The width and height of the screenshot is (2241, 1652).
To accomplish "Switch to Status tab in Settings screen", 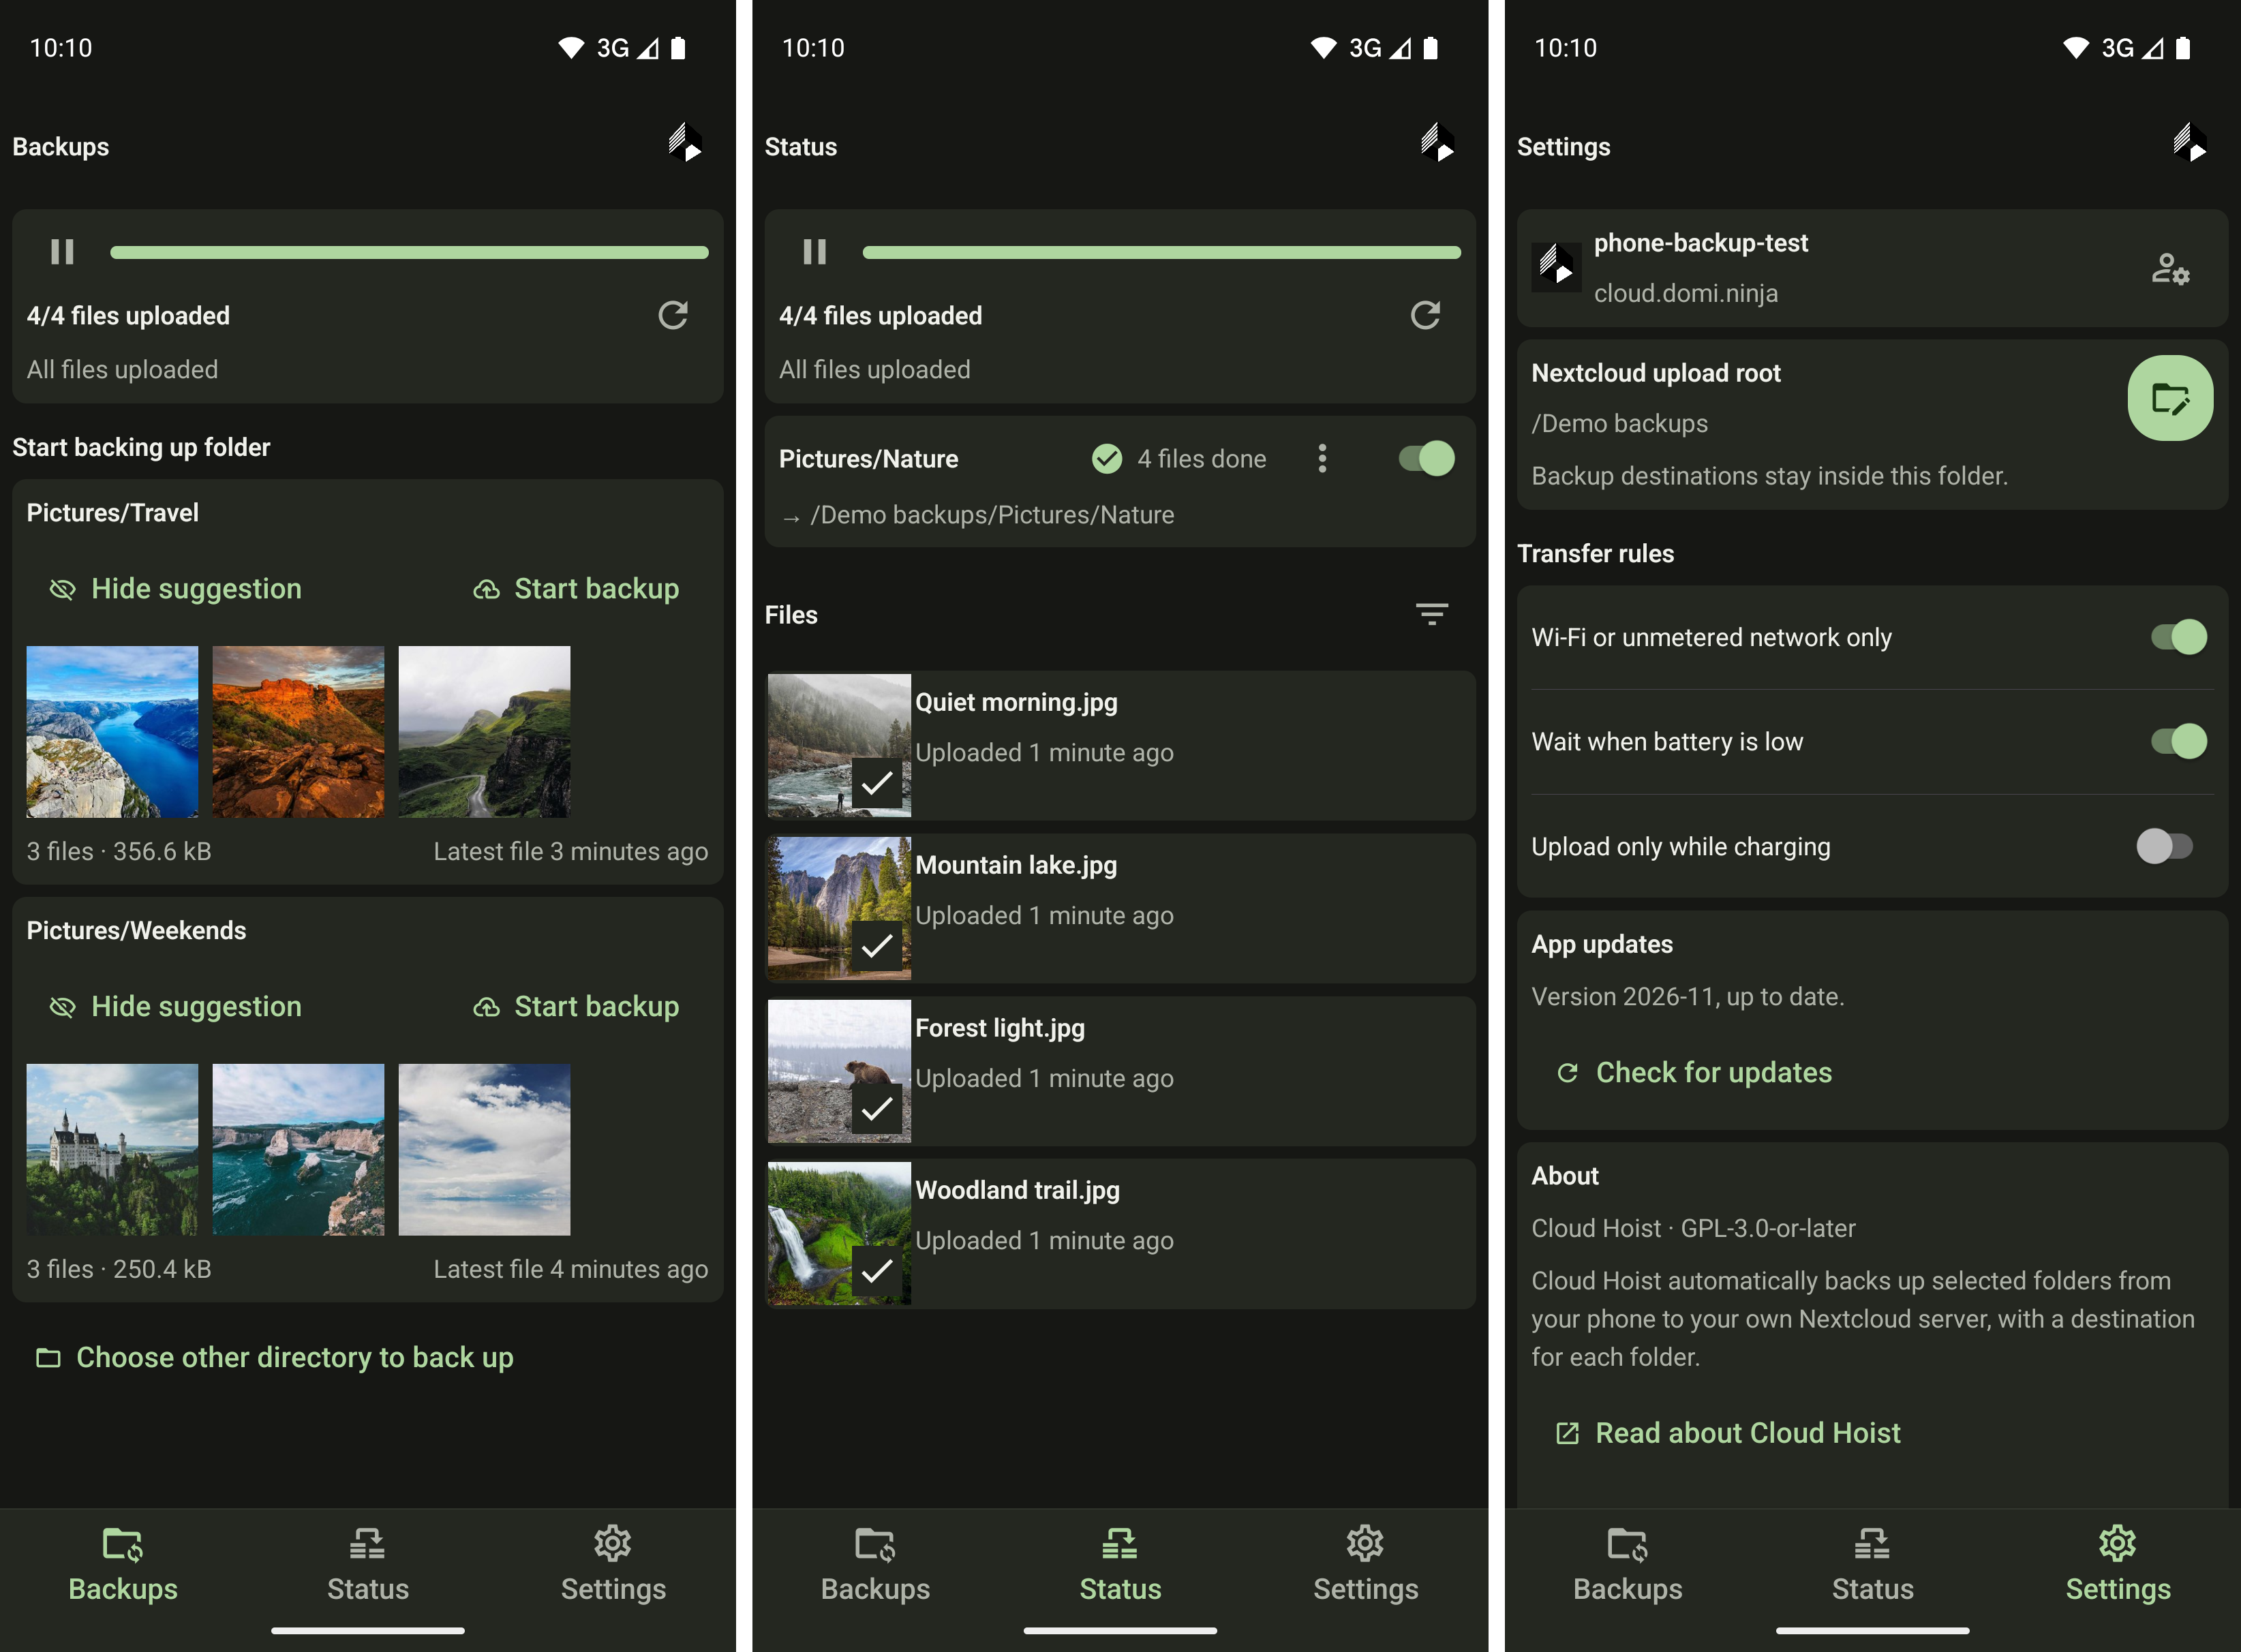I will point(1872,1564).
